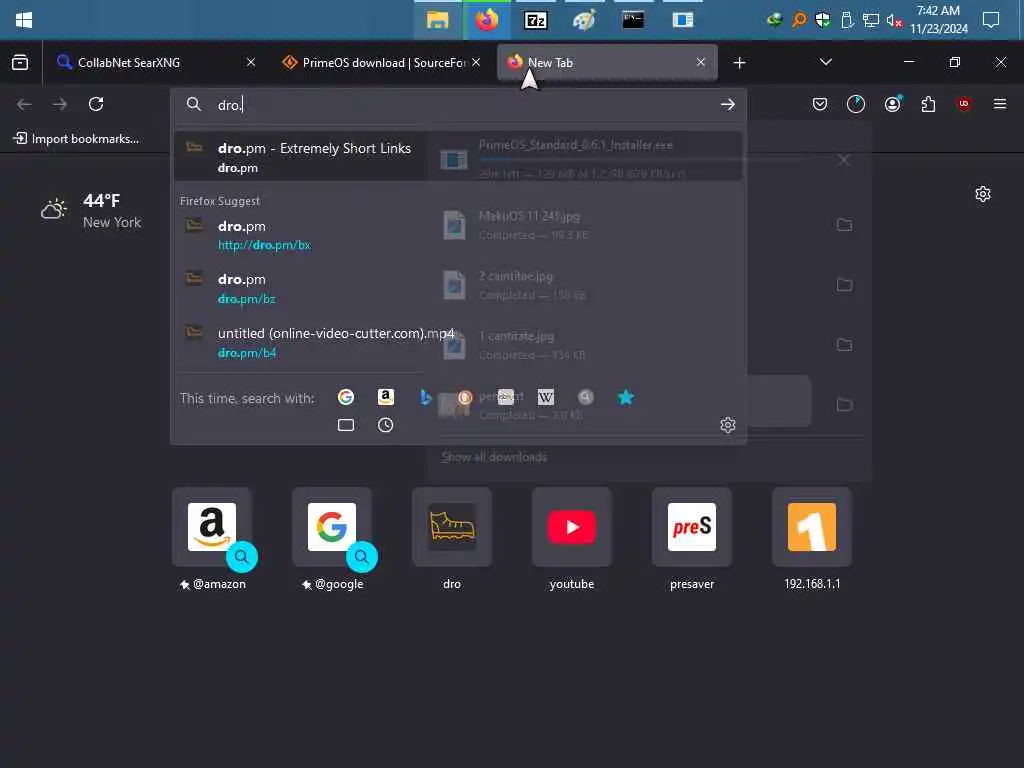Click the 44°F temperature reading
The image size is (1024, 768).
[101, 200]
